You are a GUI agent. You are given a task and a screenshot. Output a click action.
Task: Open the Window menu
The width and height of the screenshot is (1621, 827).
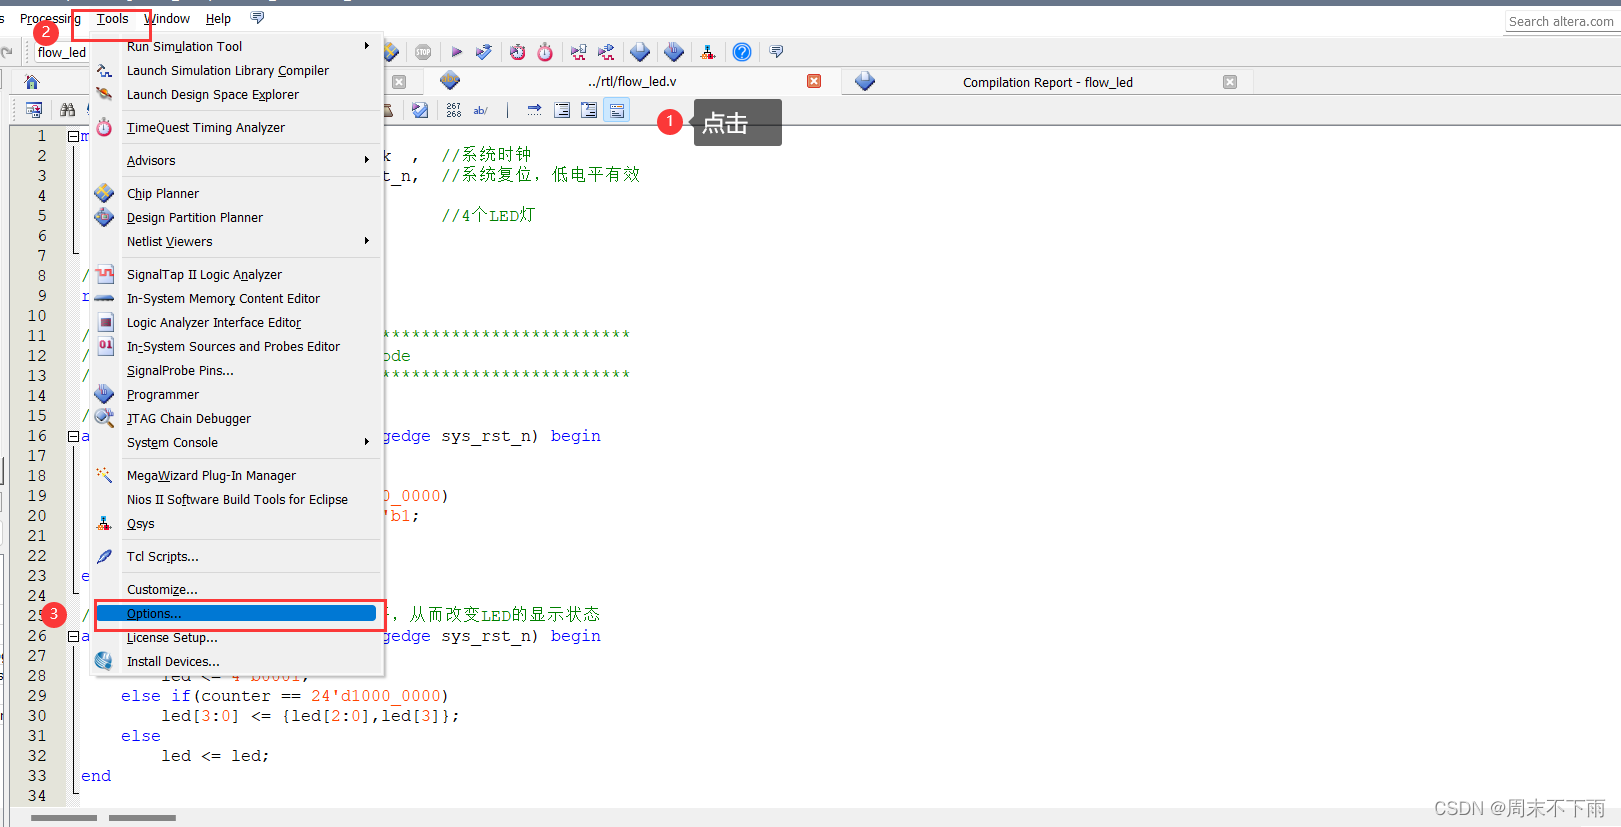click(167, 18)
